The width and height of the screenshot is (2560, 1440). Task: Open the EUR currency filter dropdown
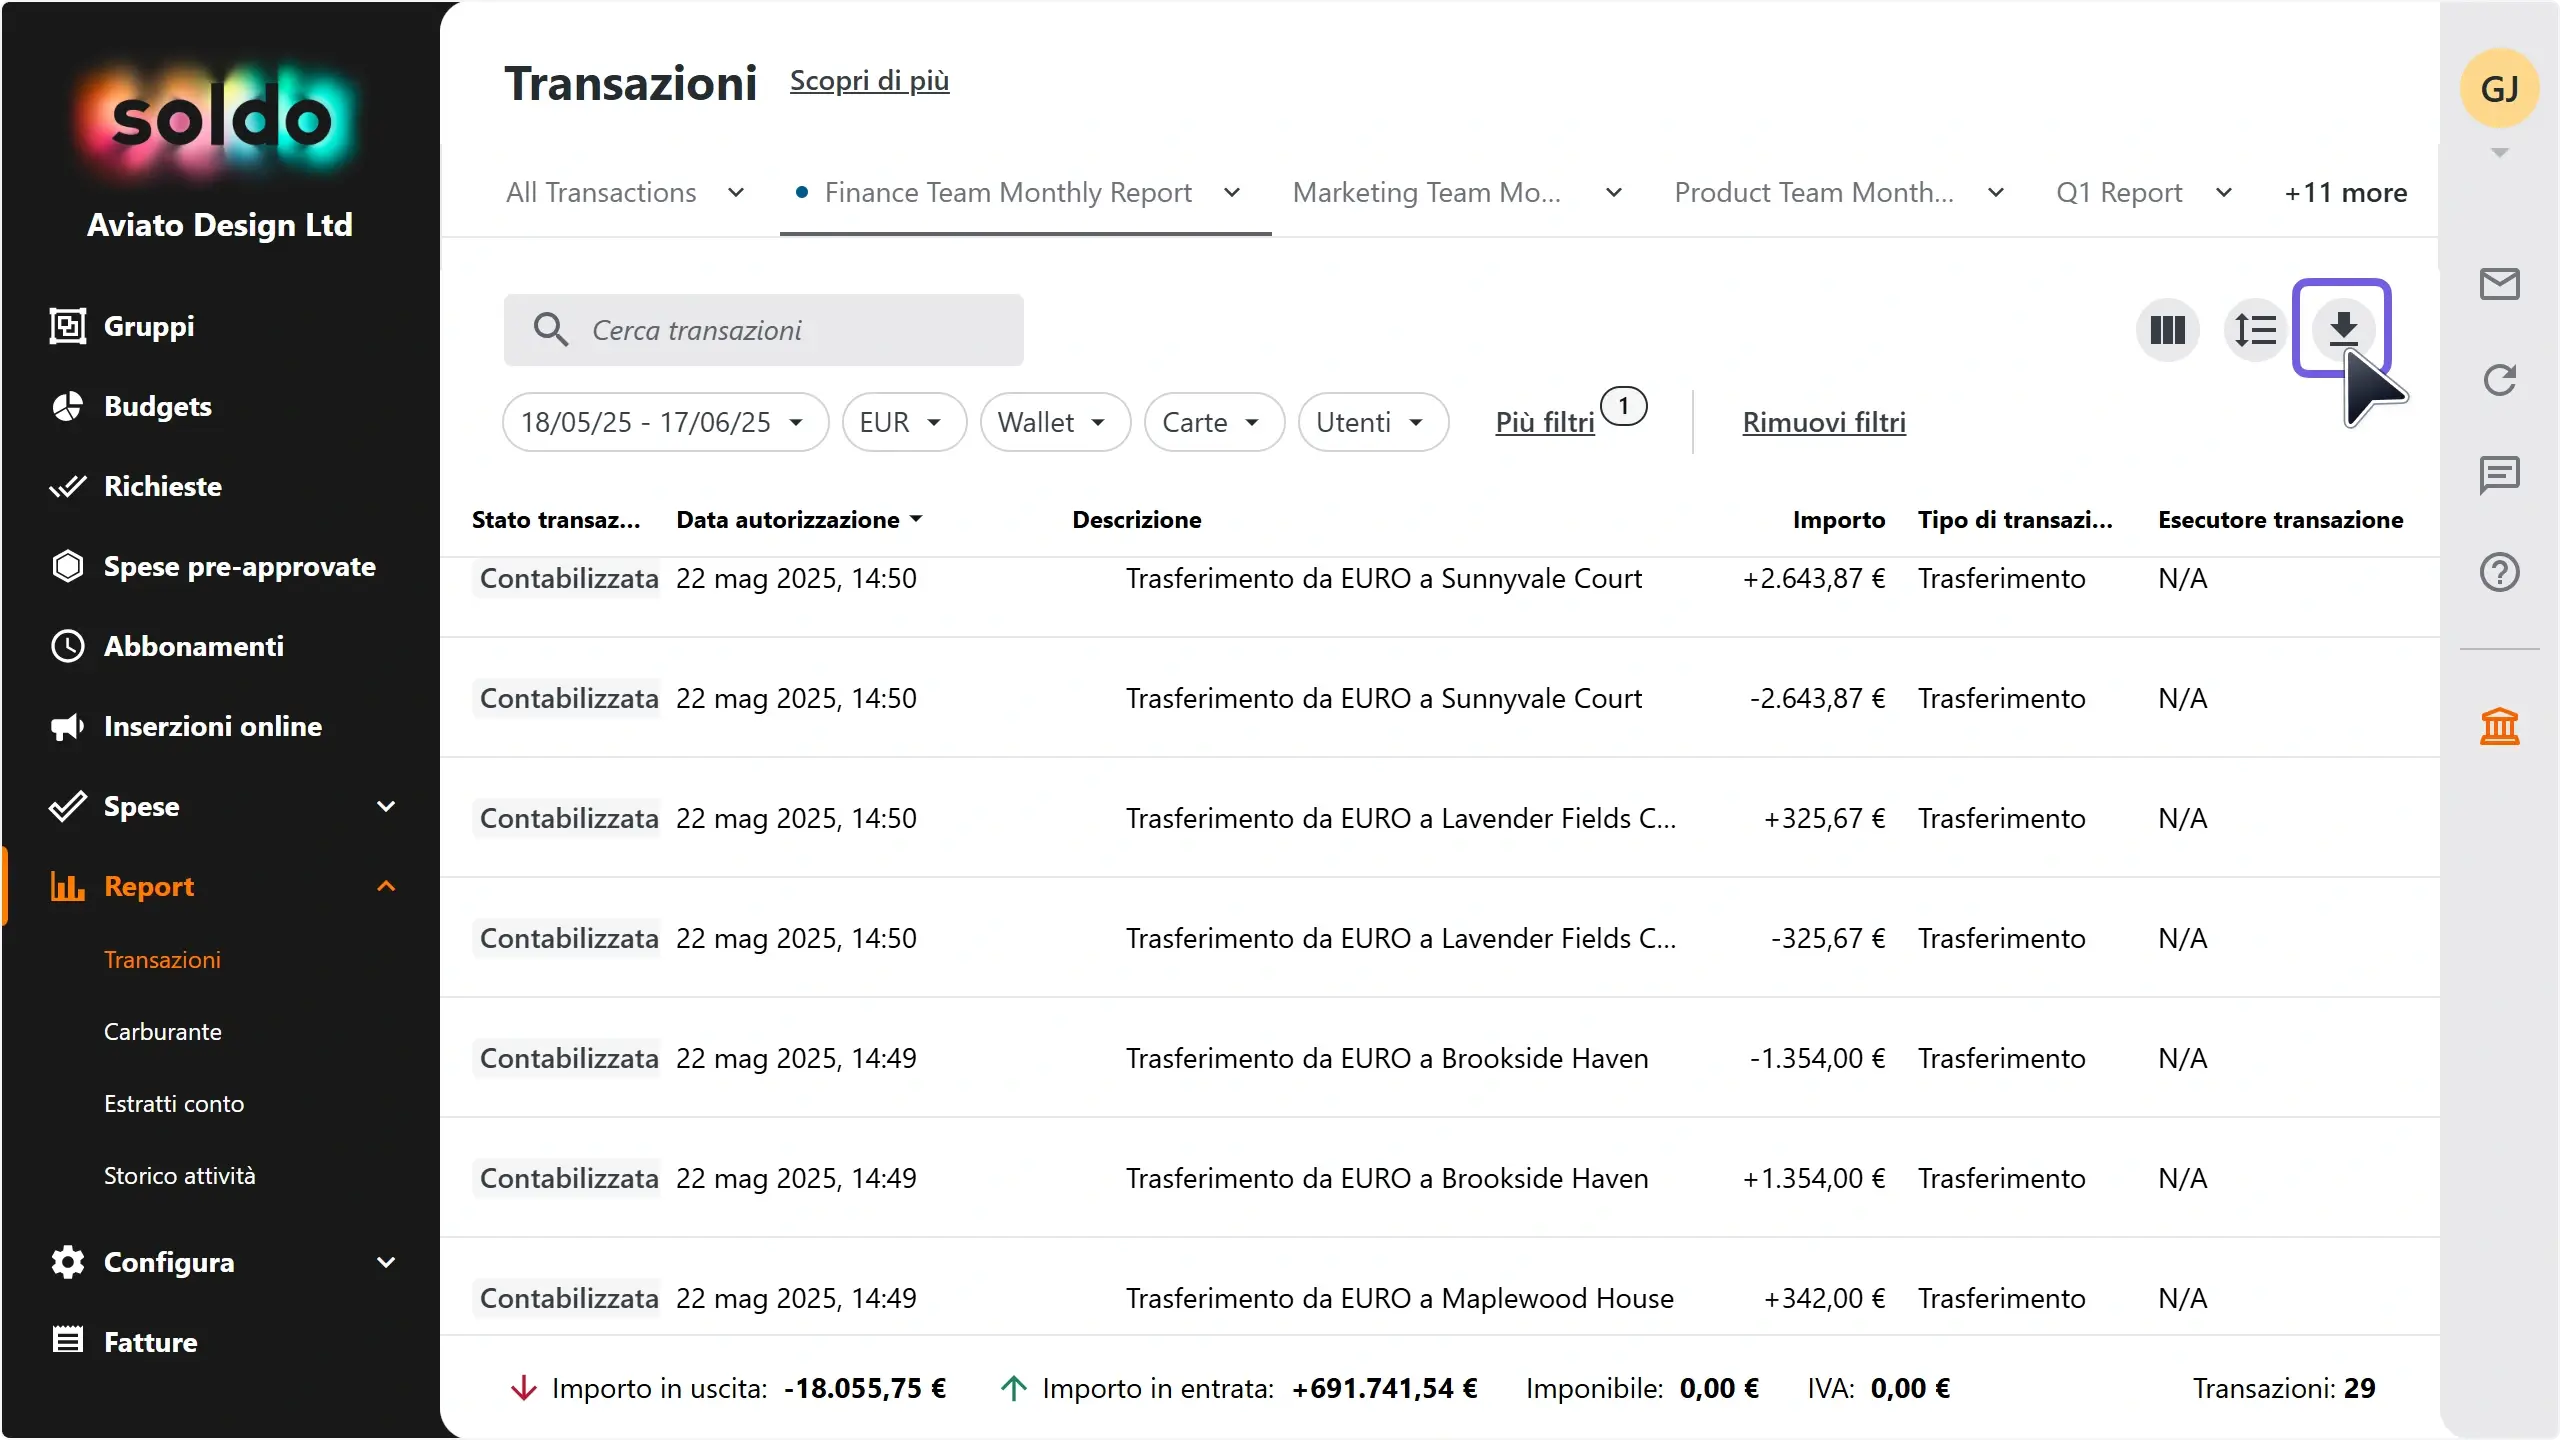click(x=904, y=422)
